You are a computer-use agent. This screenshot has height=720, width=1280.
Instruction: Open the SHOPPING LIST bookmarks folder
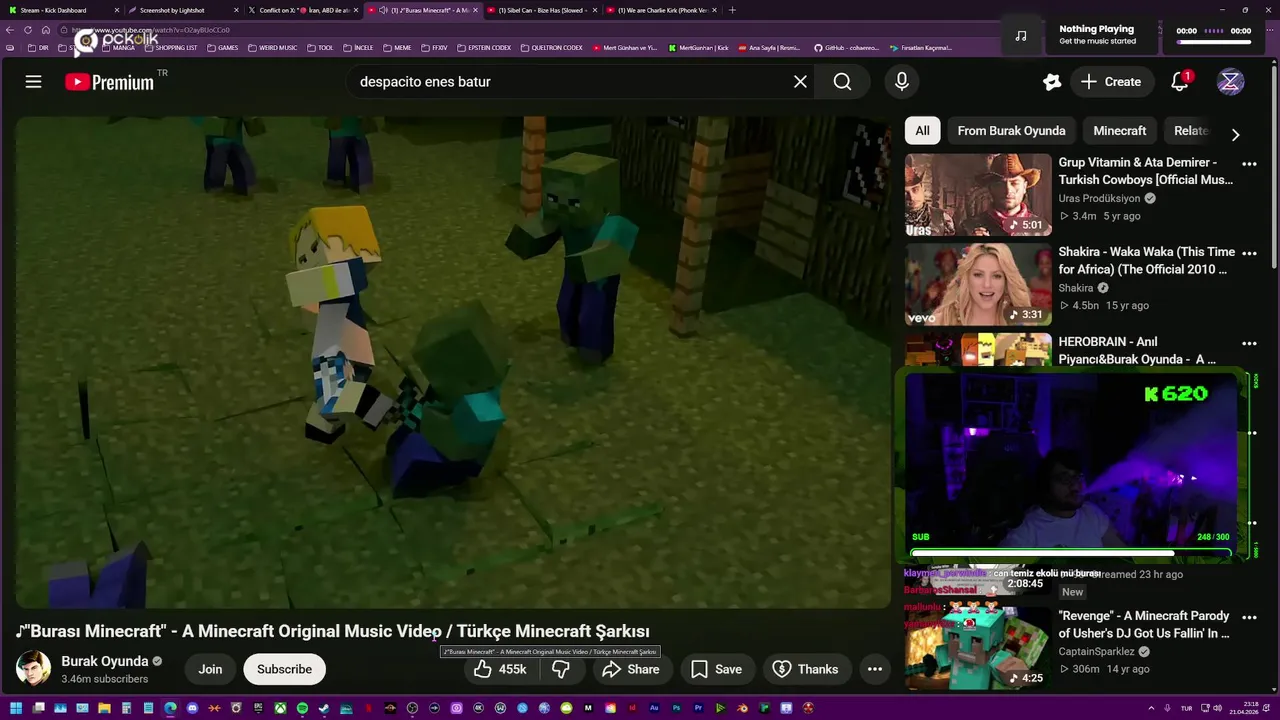(x=171, y=48)
